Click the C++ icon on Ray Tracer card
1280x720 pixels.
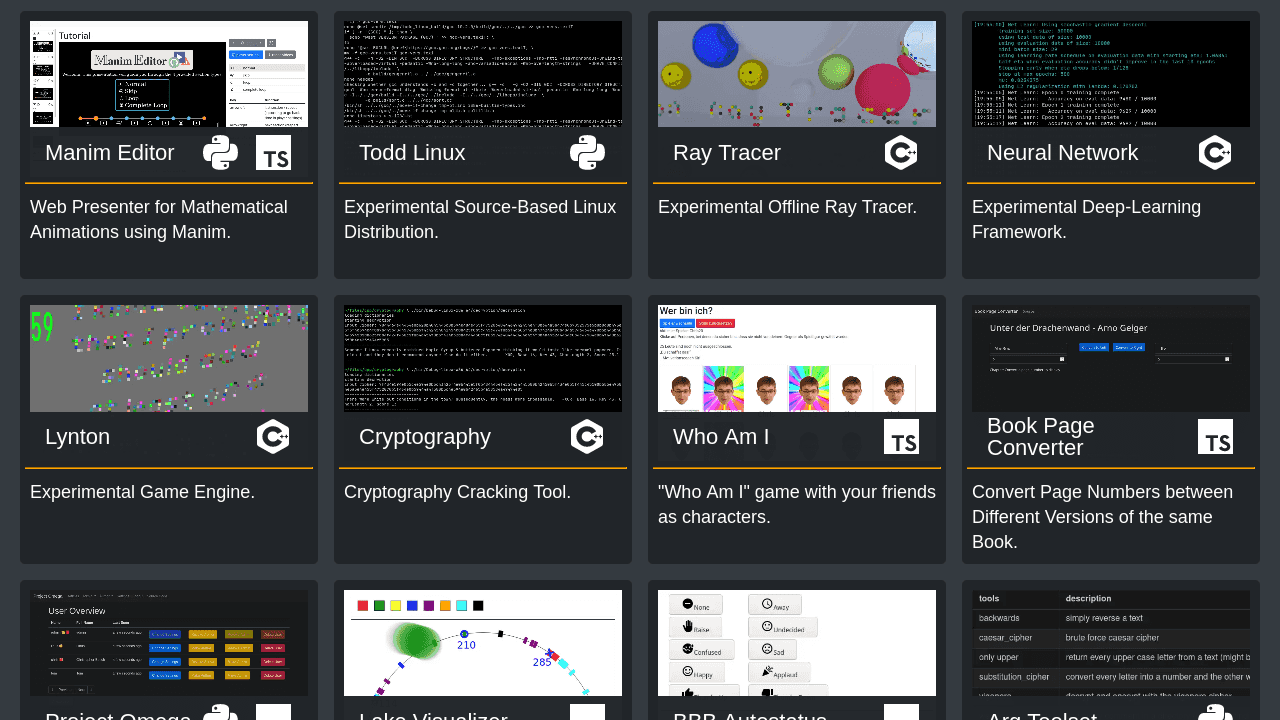901,153
